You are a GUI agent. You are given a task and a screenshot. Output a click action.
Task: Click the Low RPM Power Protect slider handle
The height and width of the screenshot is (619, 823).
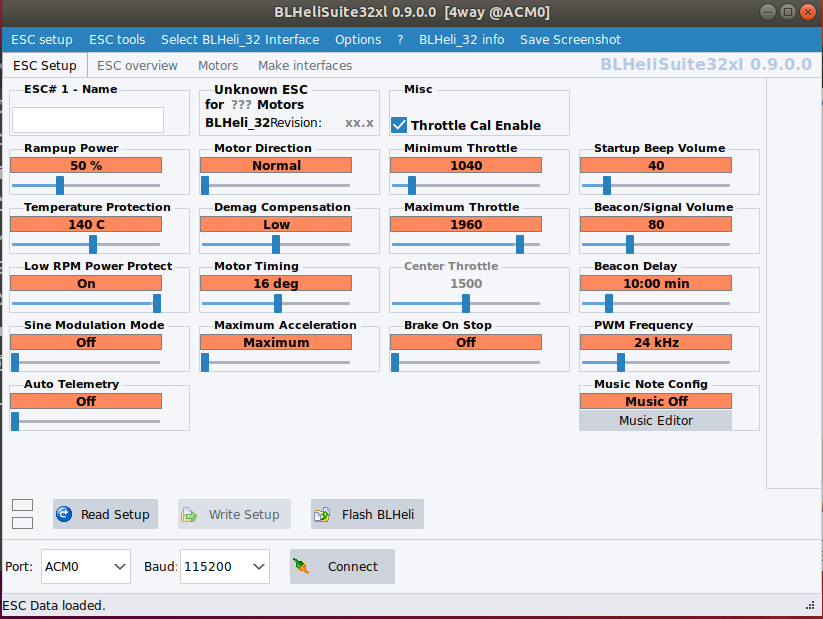(x=156, y=303)
